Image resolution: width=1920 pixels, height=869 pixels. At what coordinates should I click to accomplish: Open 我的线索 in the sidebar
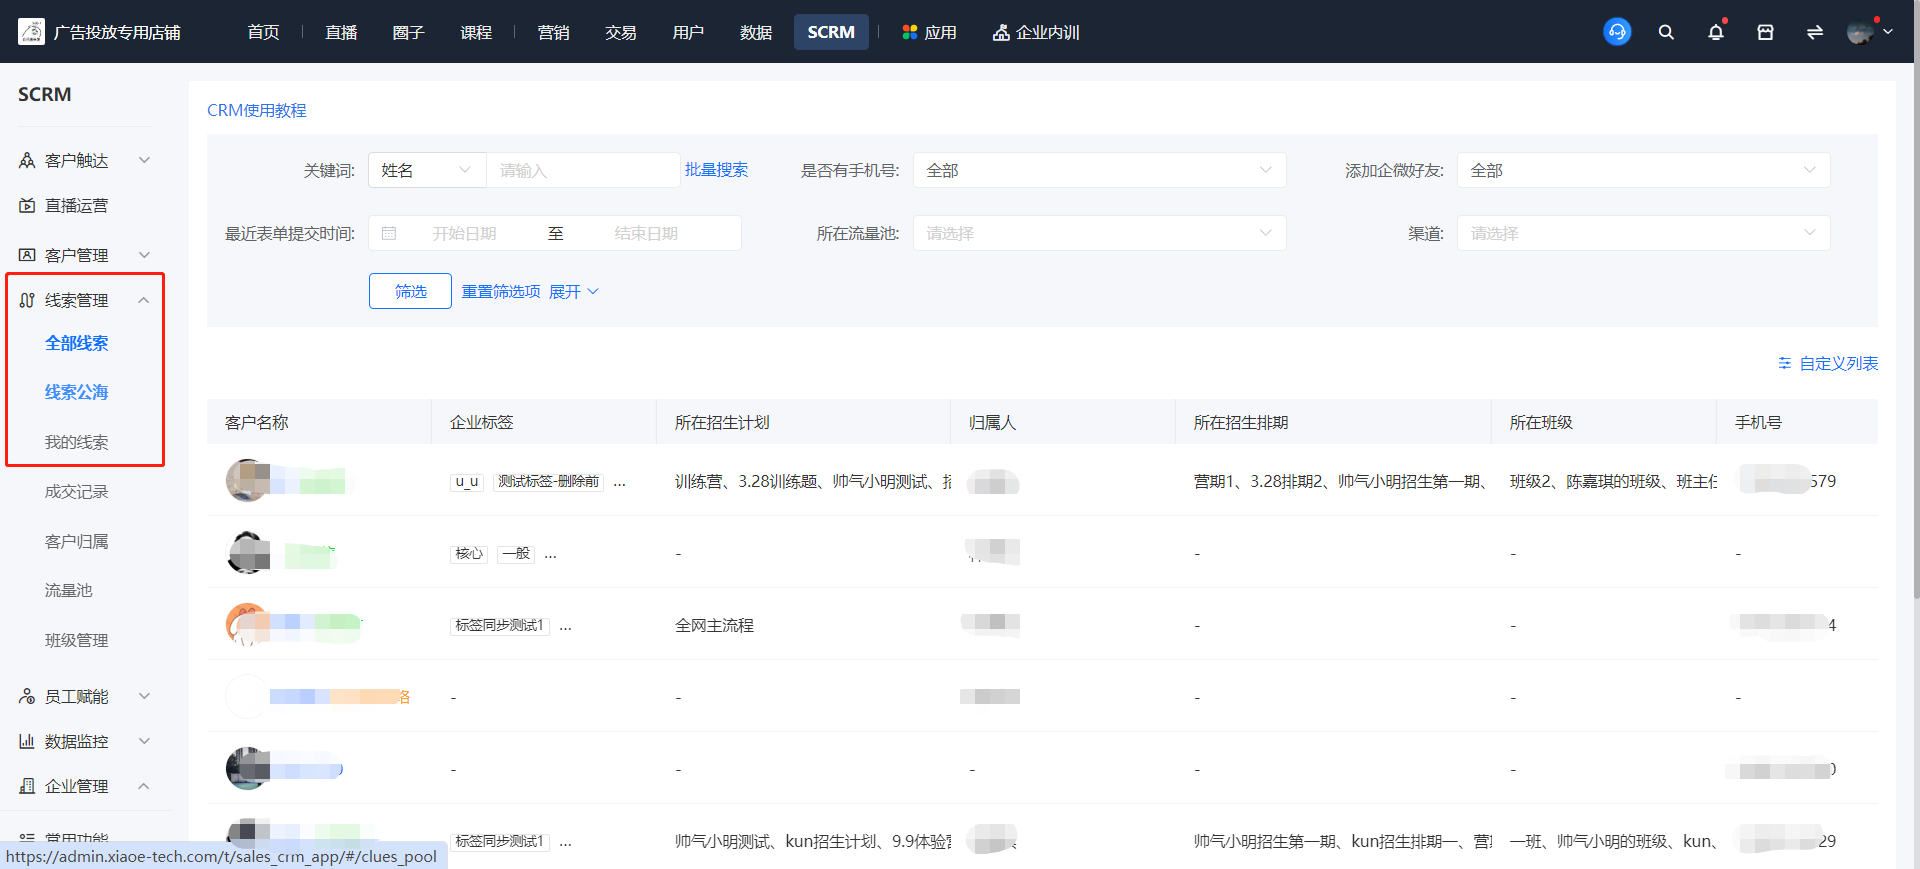(x=77, y=442)
